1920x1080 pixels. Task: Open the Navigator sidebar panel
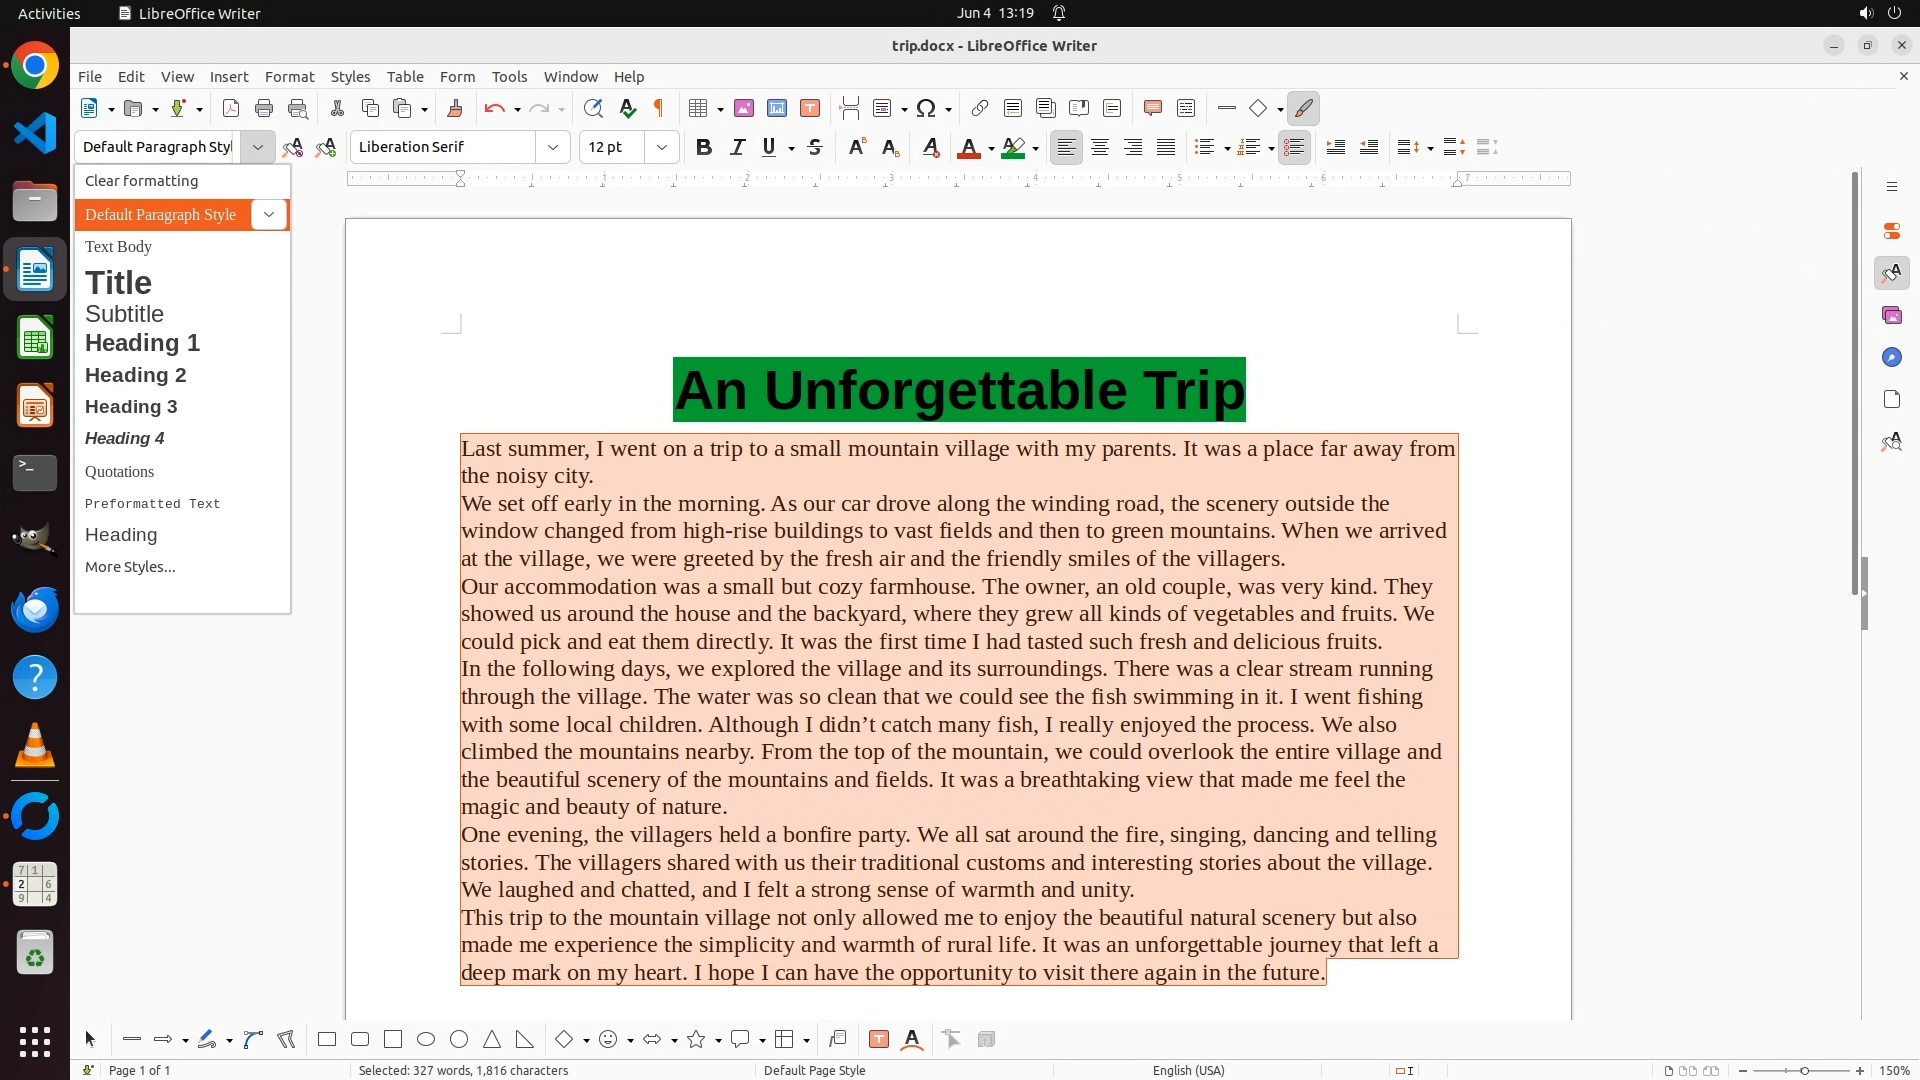pyautogui.click(x=1891, y=357)
